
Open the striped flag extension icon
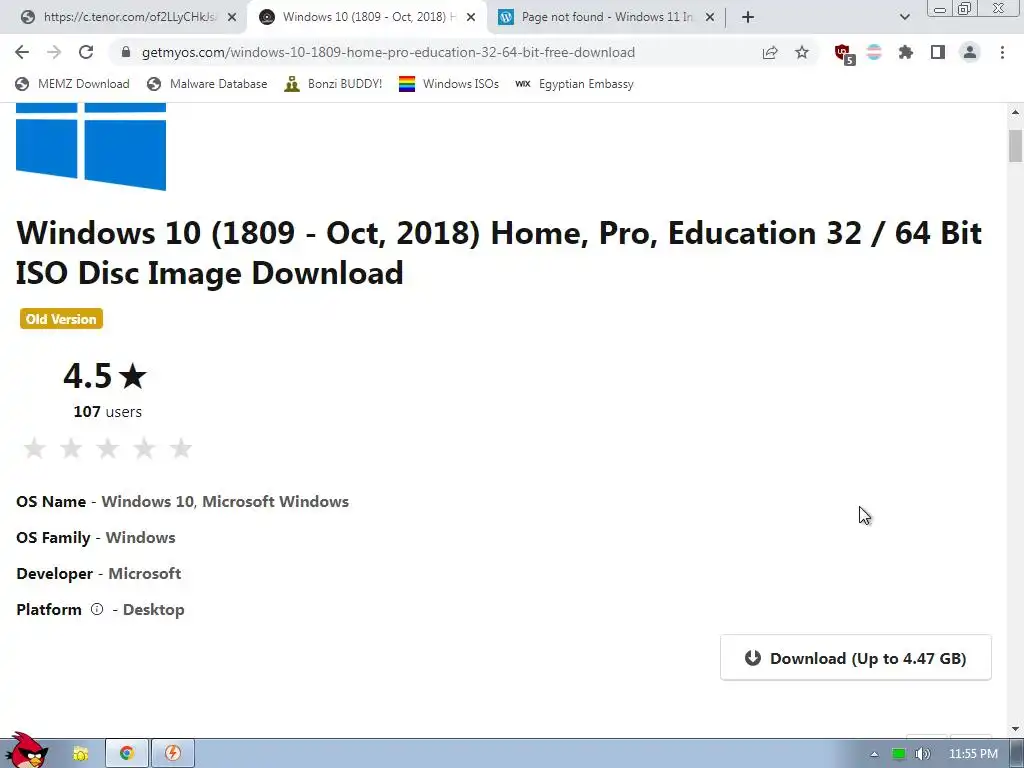[874, 52]
